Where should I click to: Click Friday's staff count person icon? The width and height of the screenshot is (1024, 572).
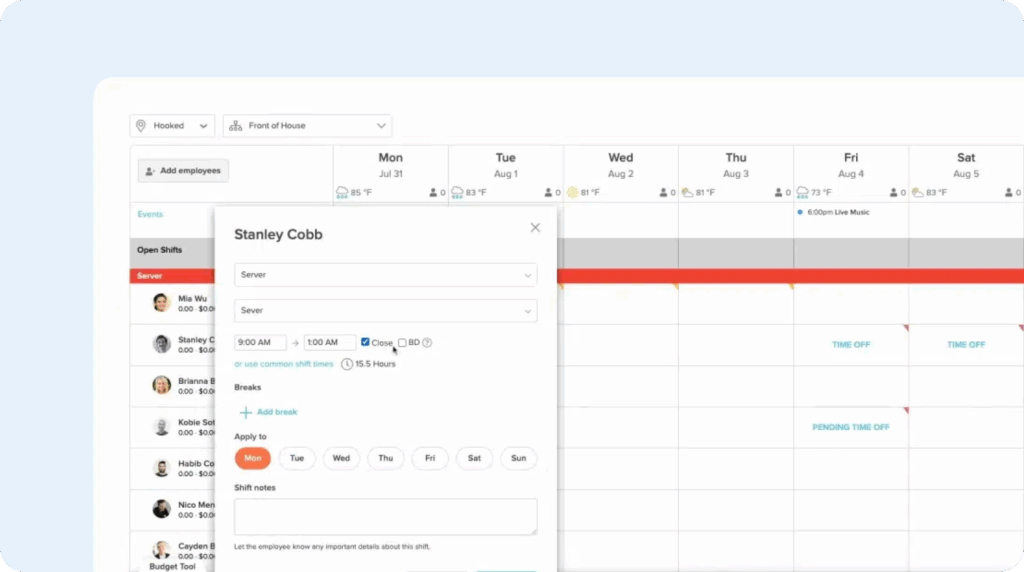coord(893,193)
